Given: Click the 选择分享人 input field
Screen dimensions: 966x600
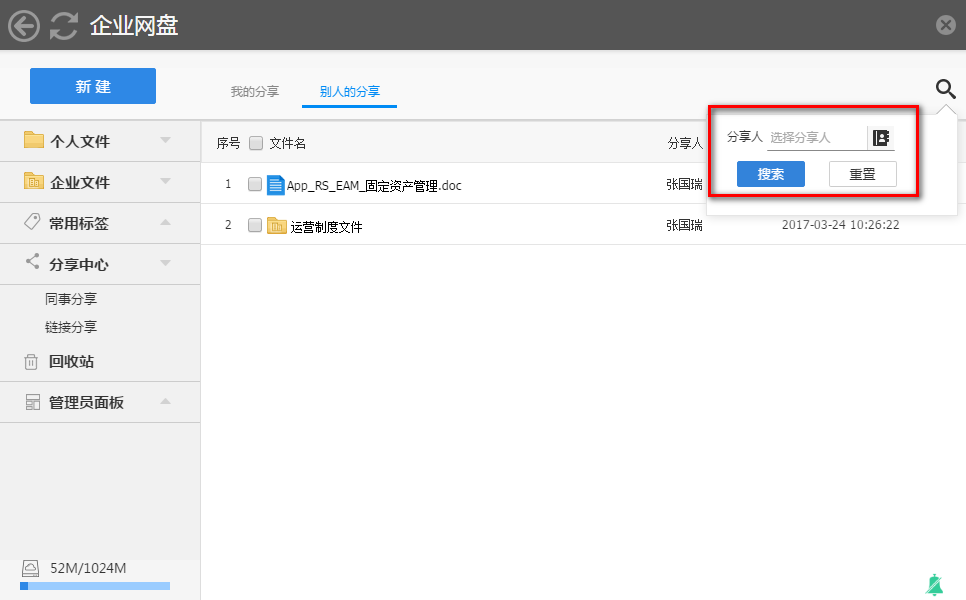Looking at the screenshot, I should tap(815, 138).
